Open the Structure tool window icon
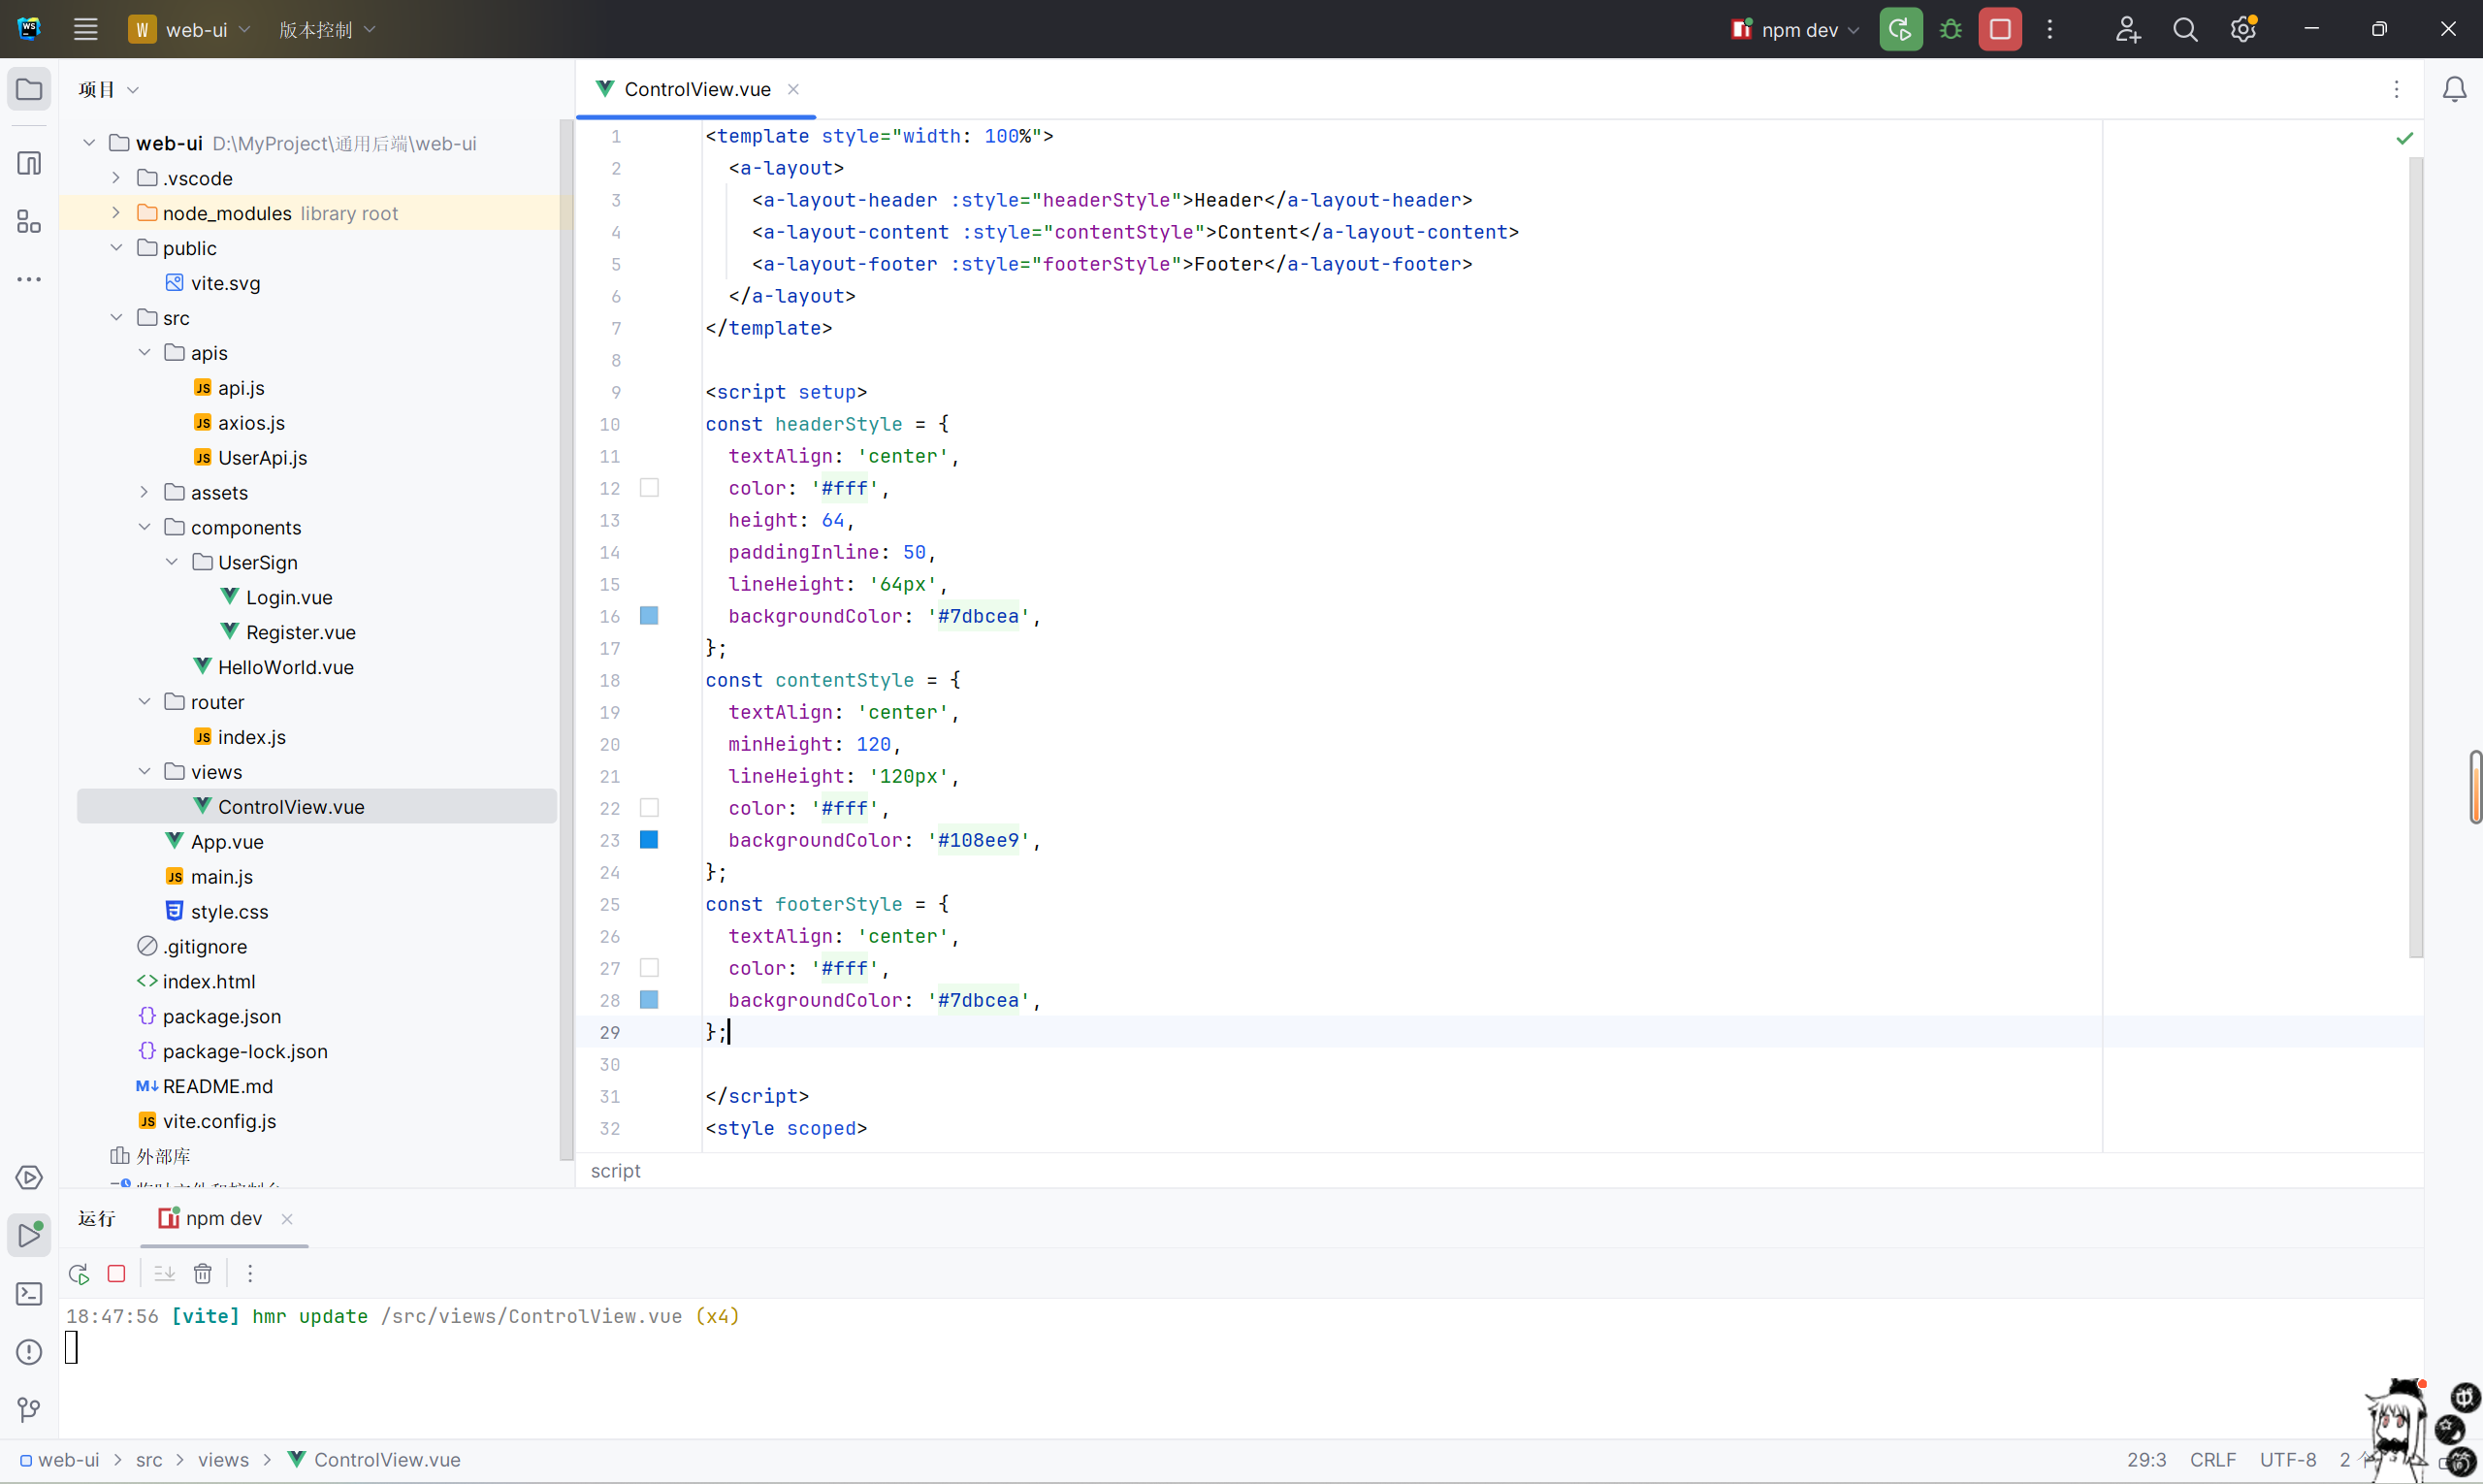2483x1484 pixels. (29, 221)
